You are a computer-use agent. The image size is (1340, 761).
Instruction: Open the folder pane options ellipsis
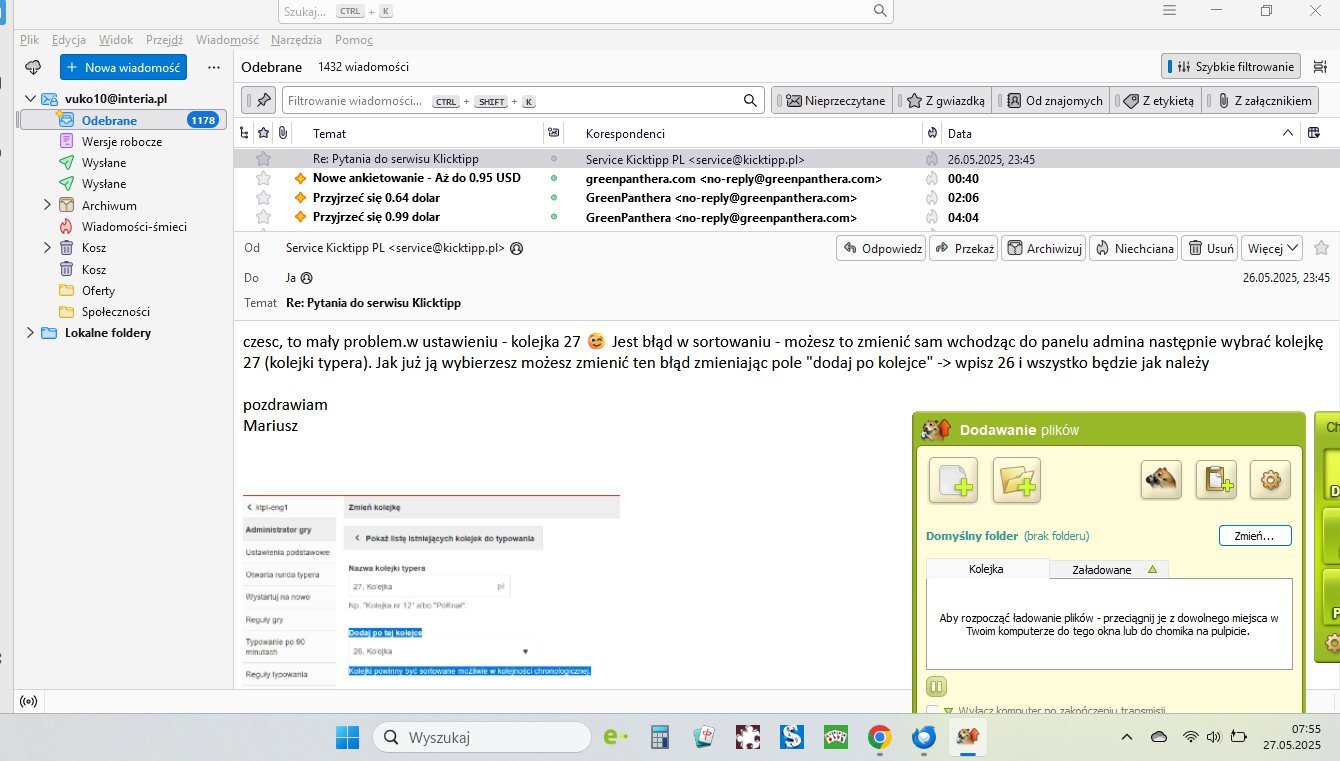(x=213, y=67)
